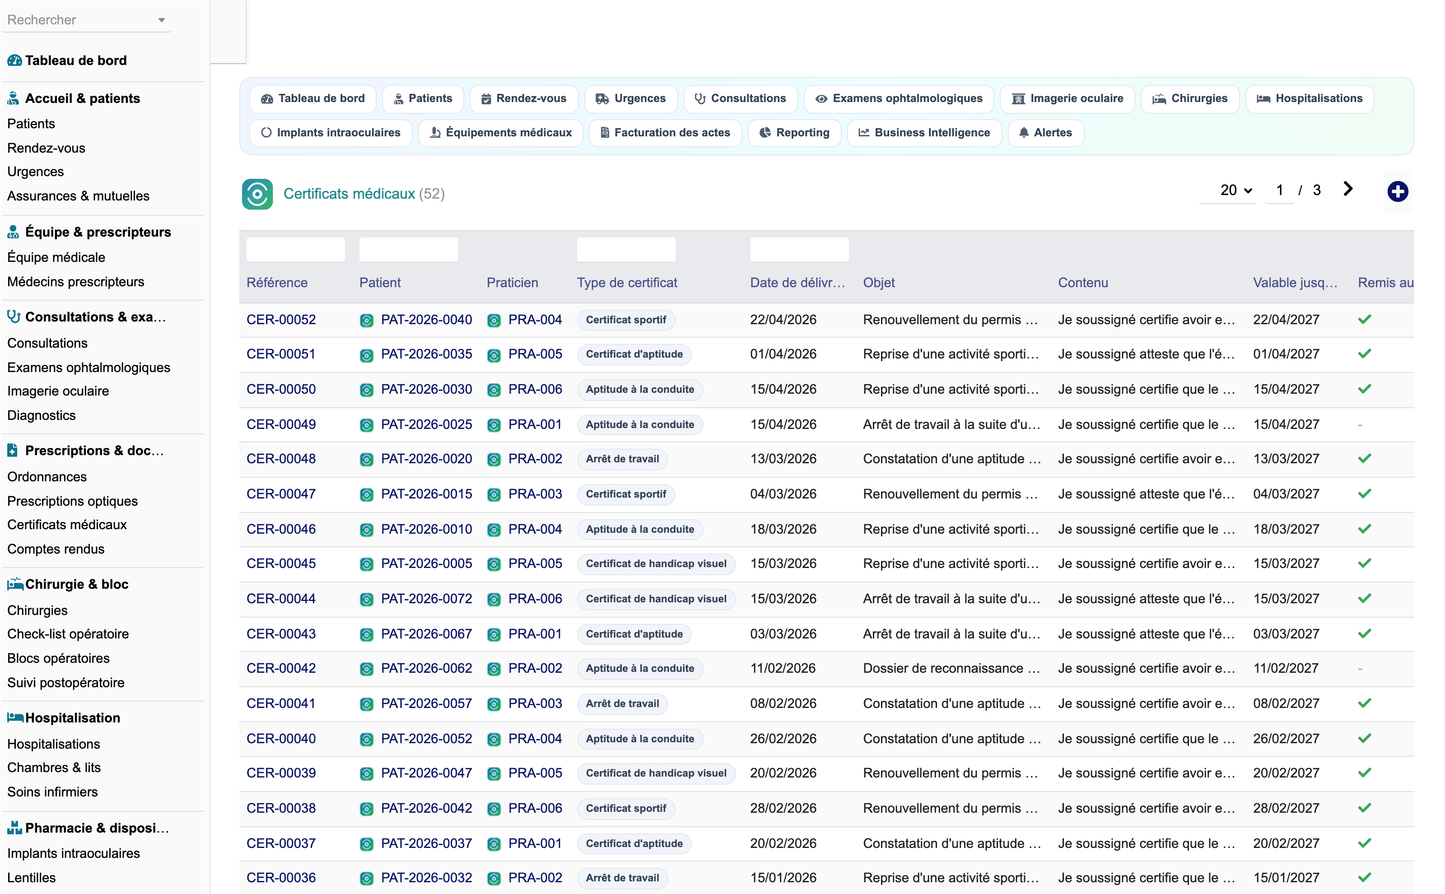Click the Équipe & prescripteurs section icon
1445x894 pixels.
13,232
